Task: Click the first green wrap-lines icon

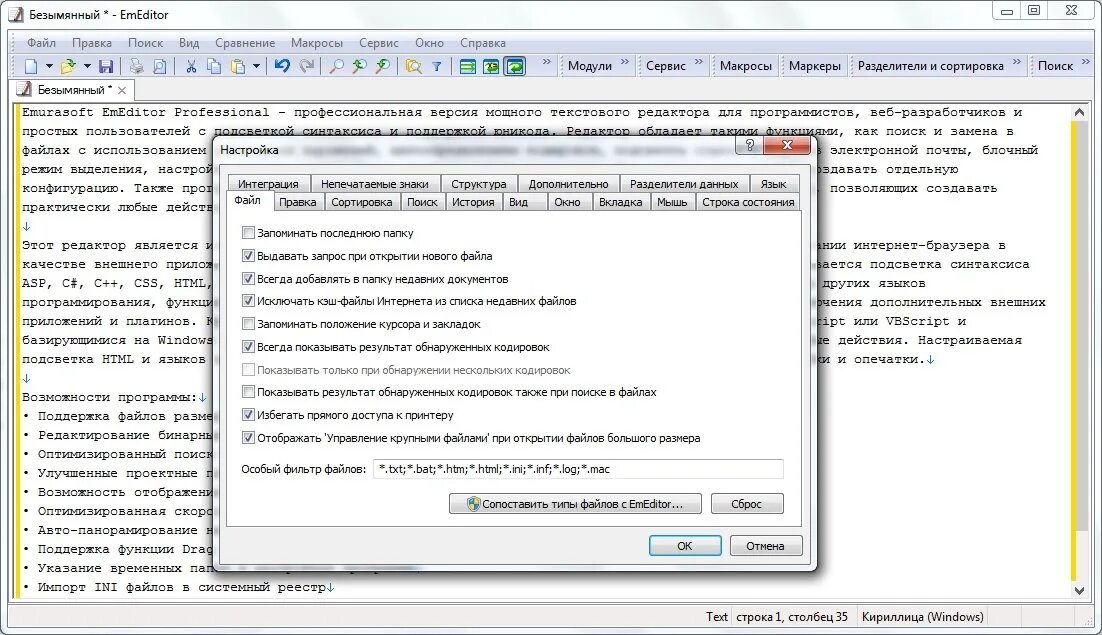Action: point(467,66)
